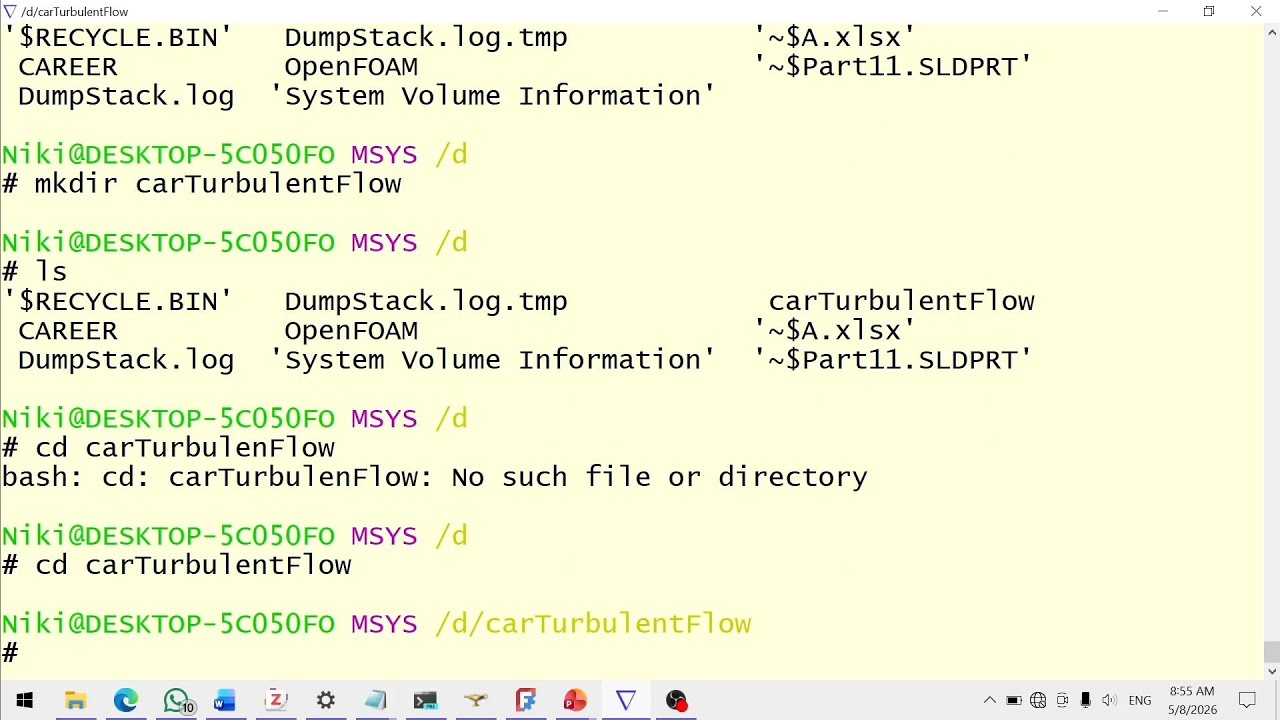Open the notepad-style app in the taskbar
The height and width of the screenshot is (720, 1280).
pyautogui.click(x=375, y=700)
